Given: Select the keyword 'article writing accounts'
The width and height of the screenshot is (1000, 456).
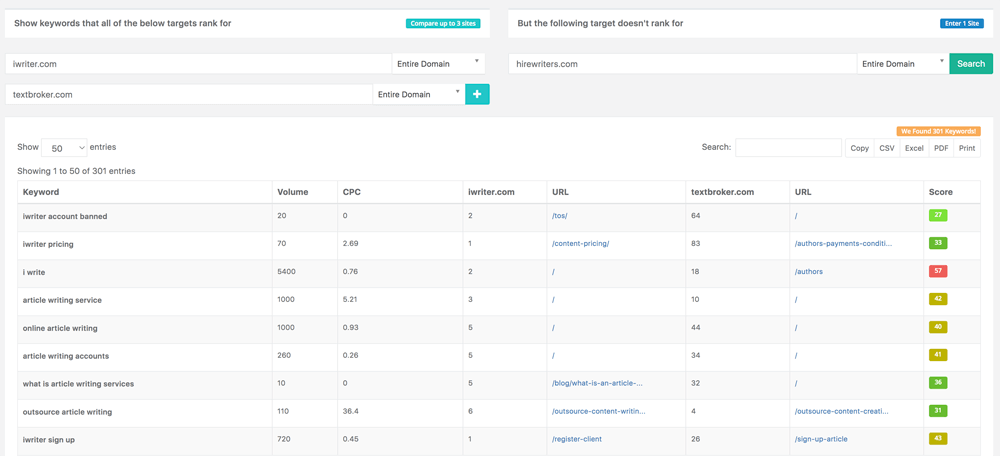Looking at the screenshot, I should point(66,356).
